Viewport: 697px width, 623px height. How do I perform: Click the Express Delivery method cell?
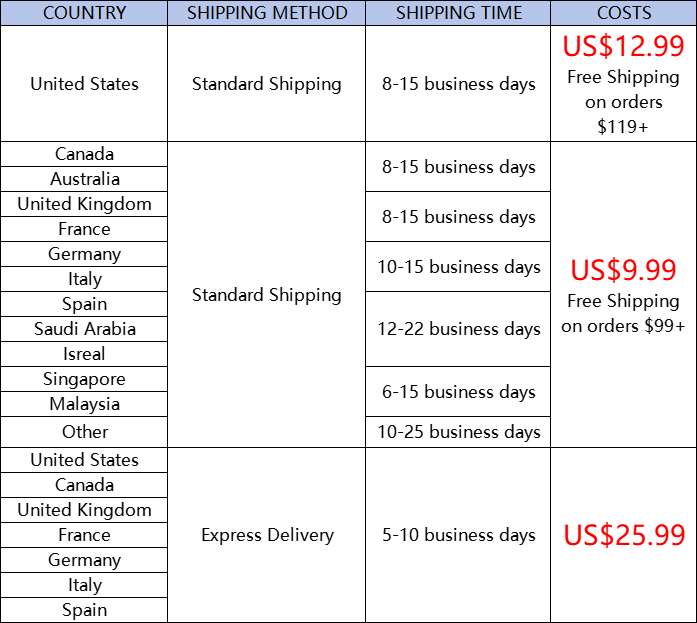pyautogui.click(x=266, y=535)
